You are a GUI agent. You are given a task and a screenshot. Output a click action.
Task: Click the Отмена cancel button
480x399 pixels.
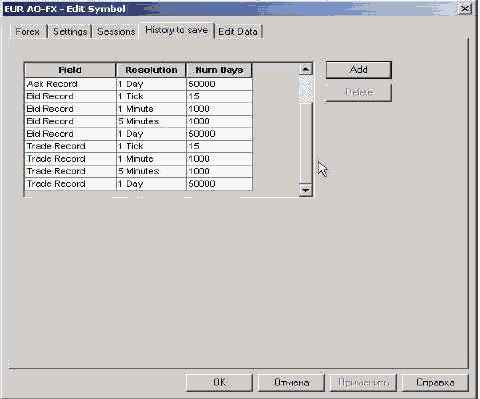pyautogui.click(x=291, y=382)
